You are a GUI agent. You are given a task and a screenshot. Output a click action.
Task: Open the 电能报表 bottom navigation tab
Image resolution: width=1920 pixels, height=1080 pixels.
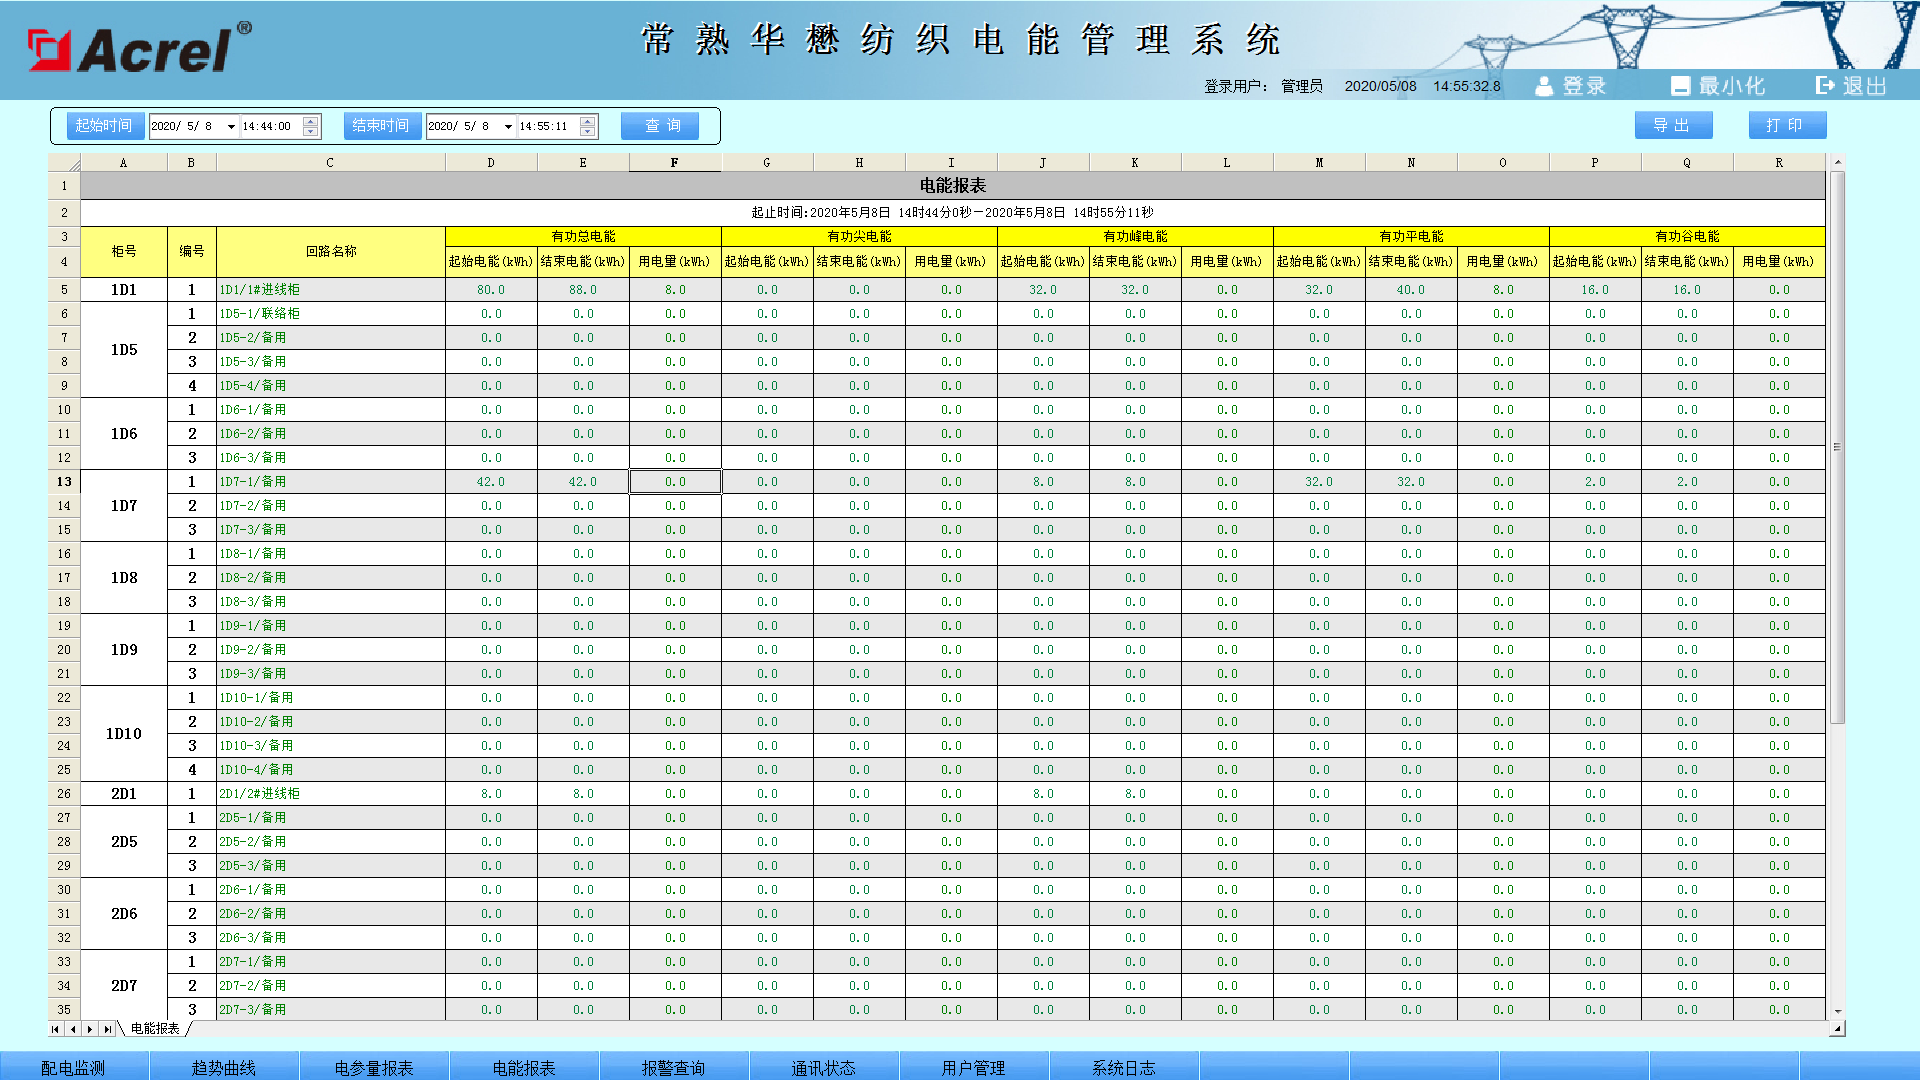[524, 1067]
